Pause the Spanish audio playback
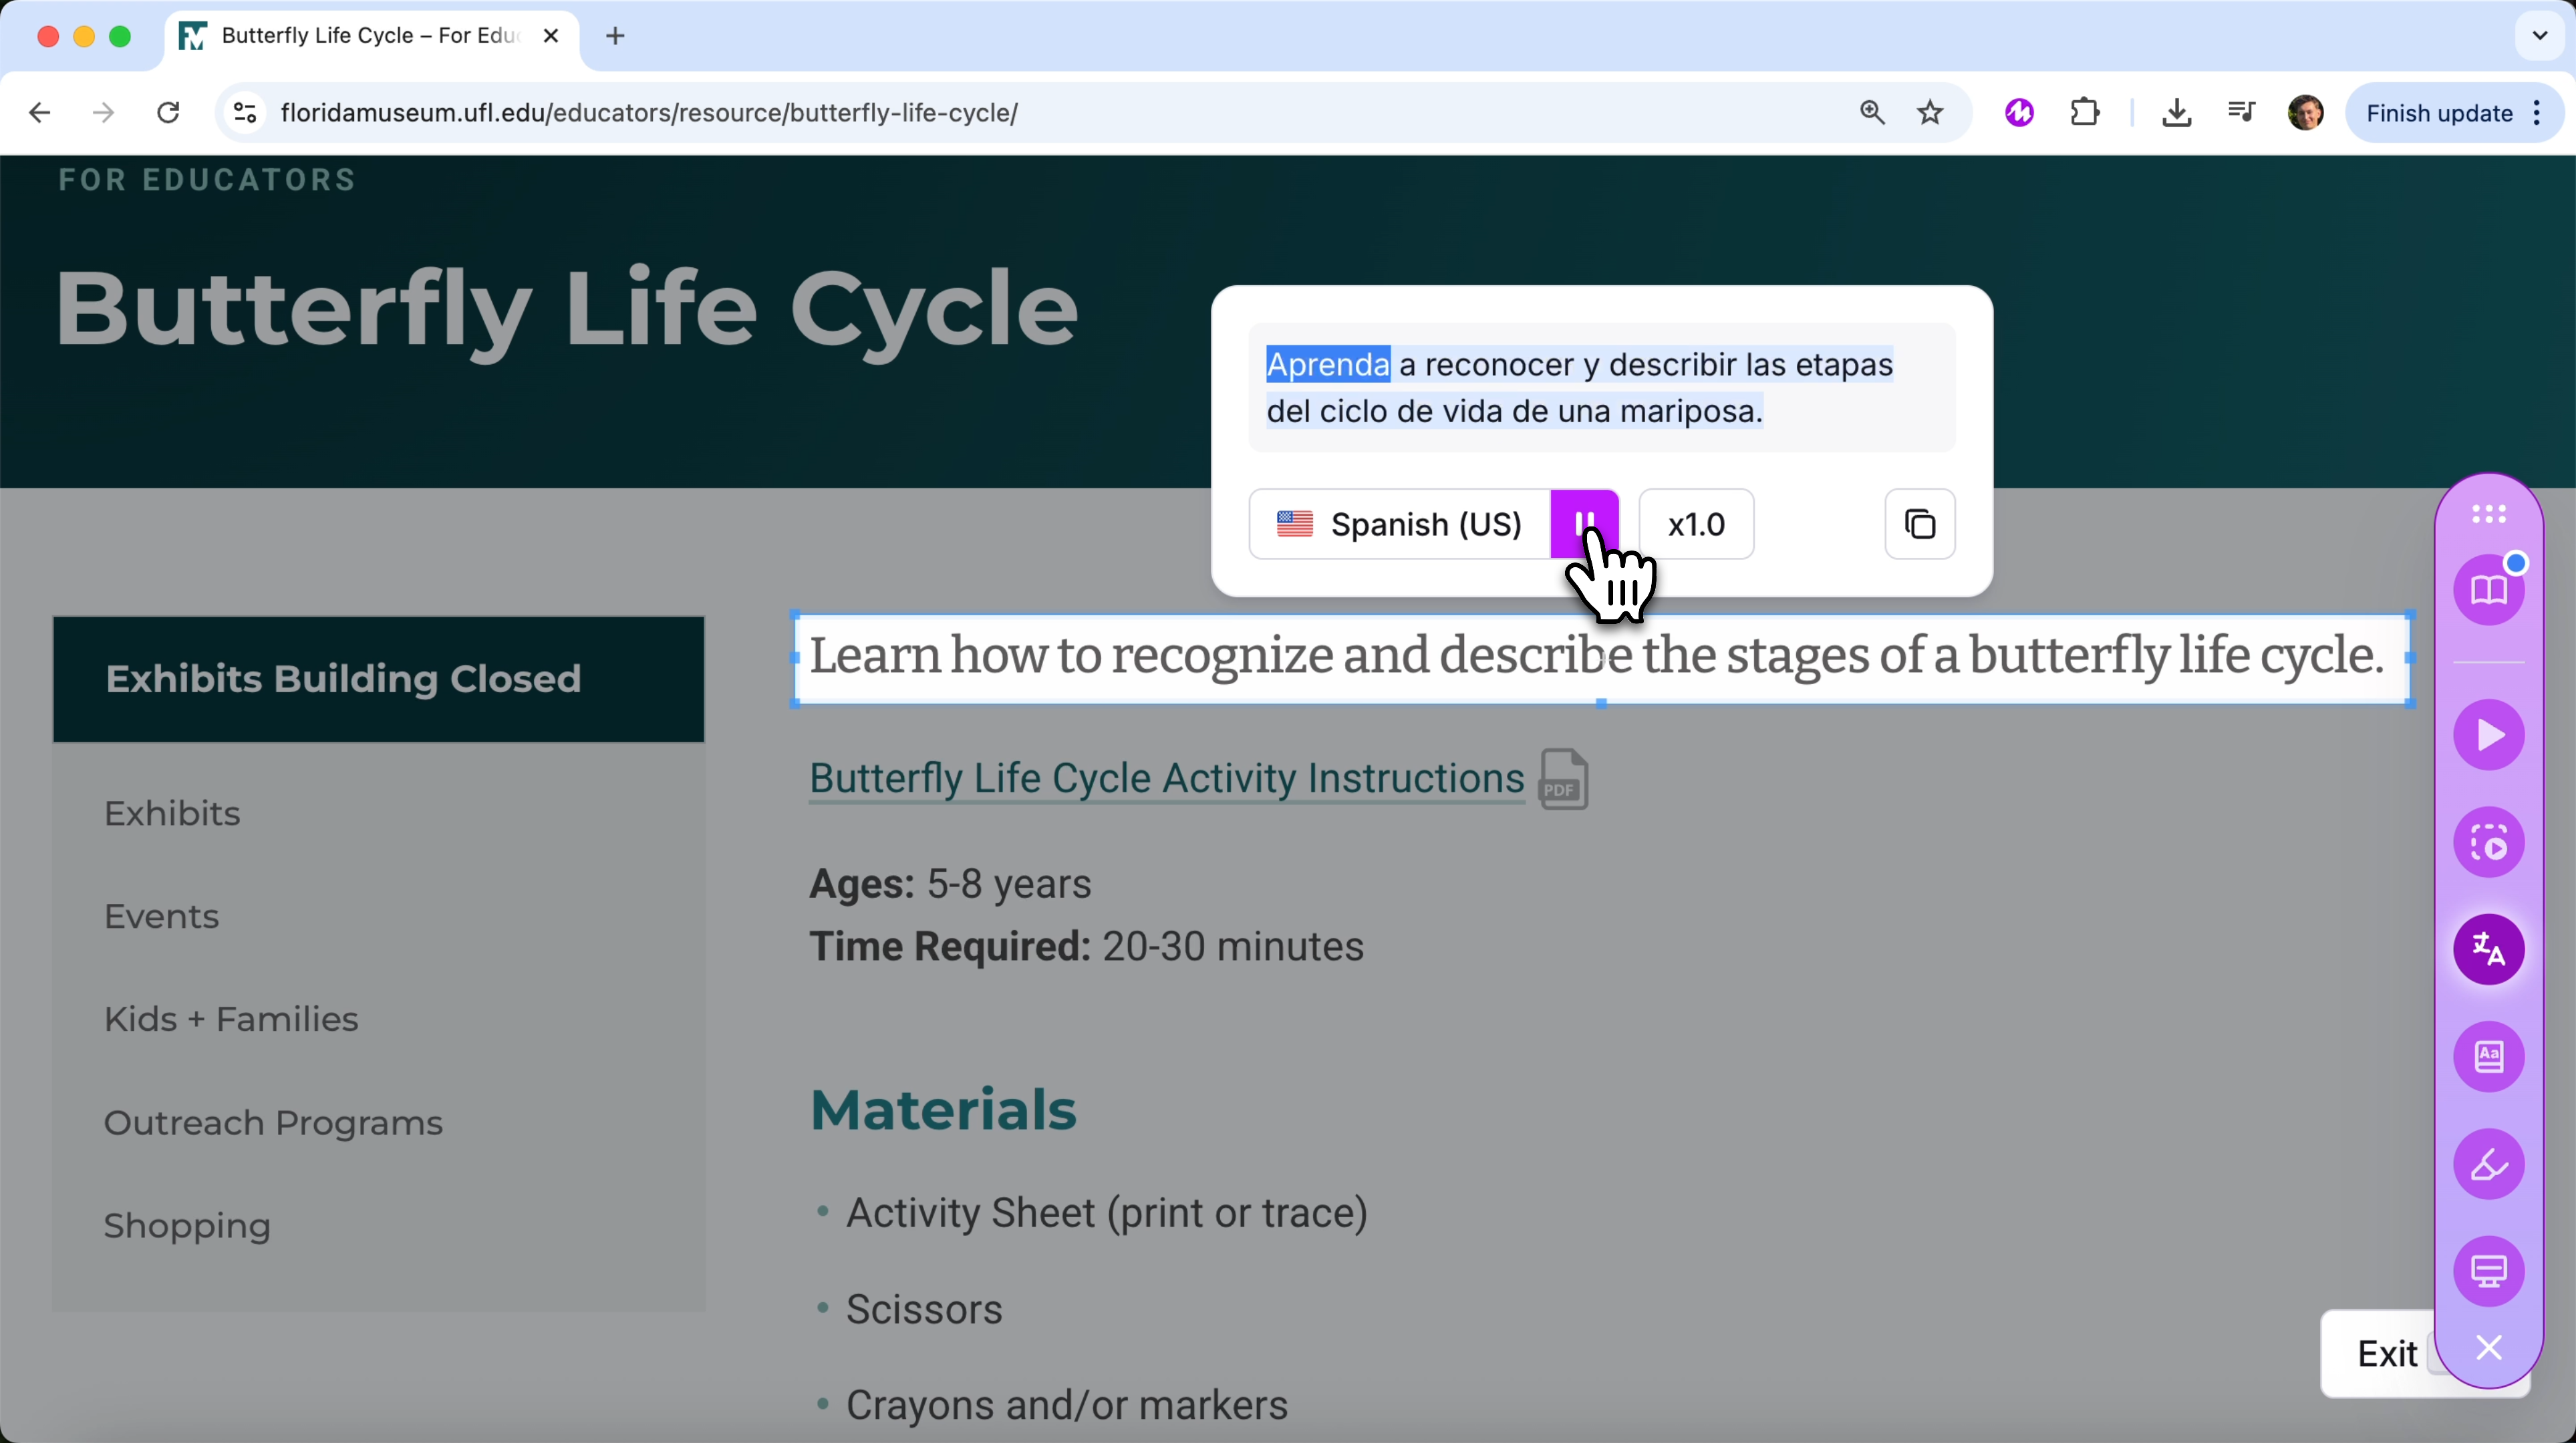The width and height of the screenshot is (2576, 1443). pyautogui.click(x=1584, y=523)
